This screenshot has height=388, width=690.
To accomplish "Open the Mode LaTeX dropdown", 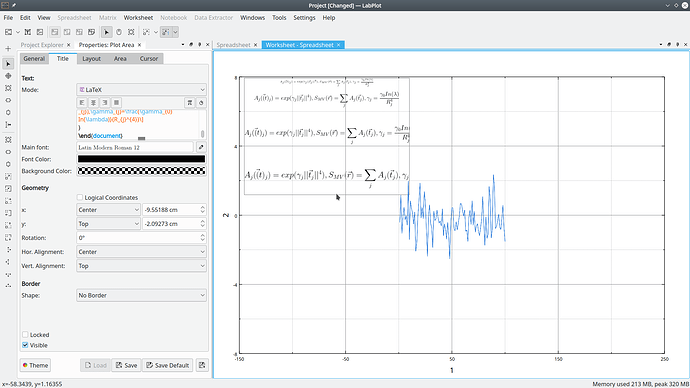I will (141, 90).
